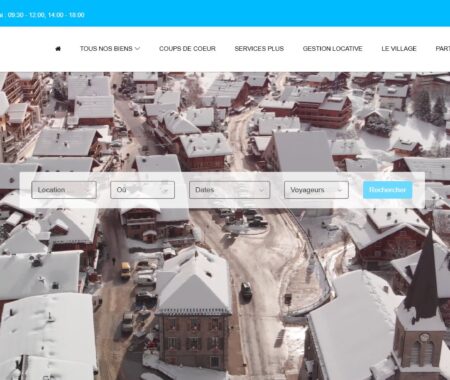Open GESTION LOCATIVE menu item
Screen dimensions: 450x380
(332, 49)
